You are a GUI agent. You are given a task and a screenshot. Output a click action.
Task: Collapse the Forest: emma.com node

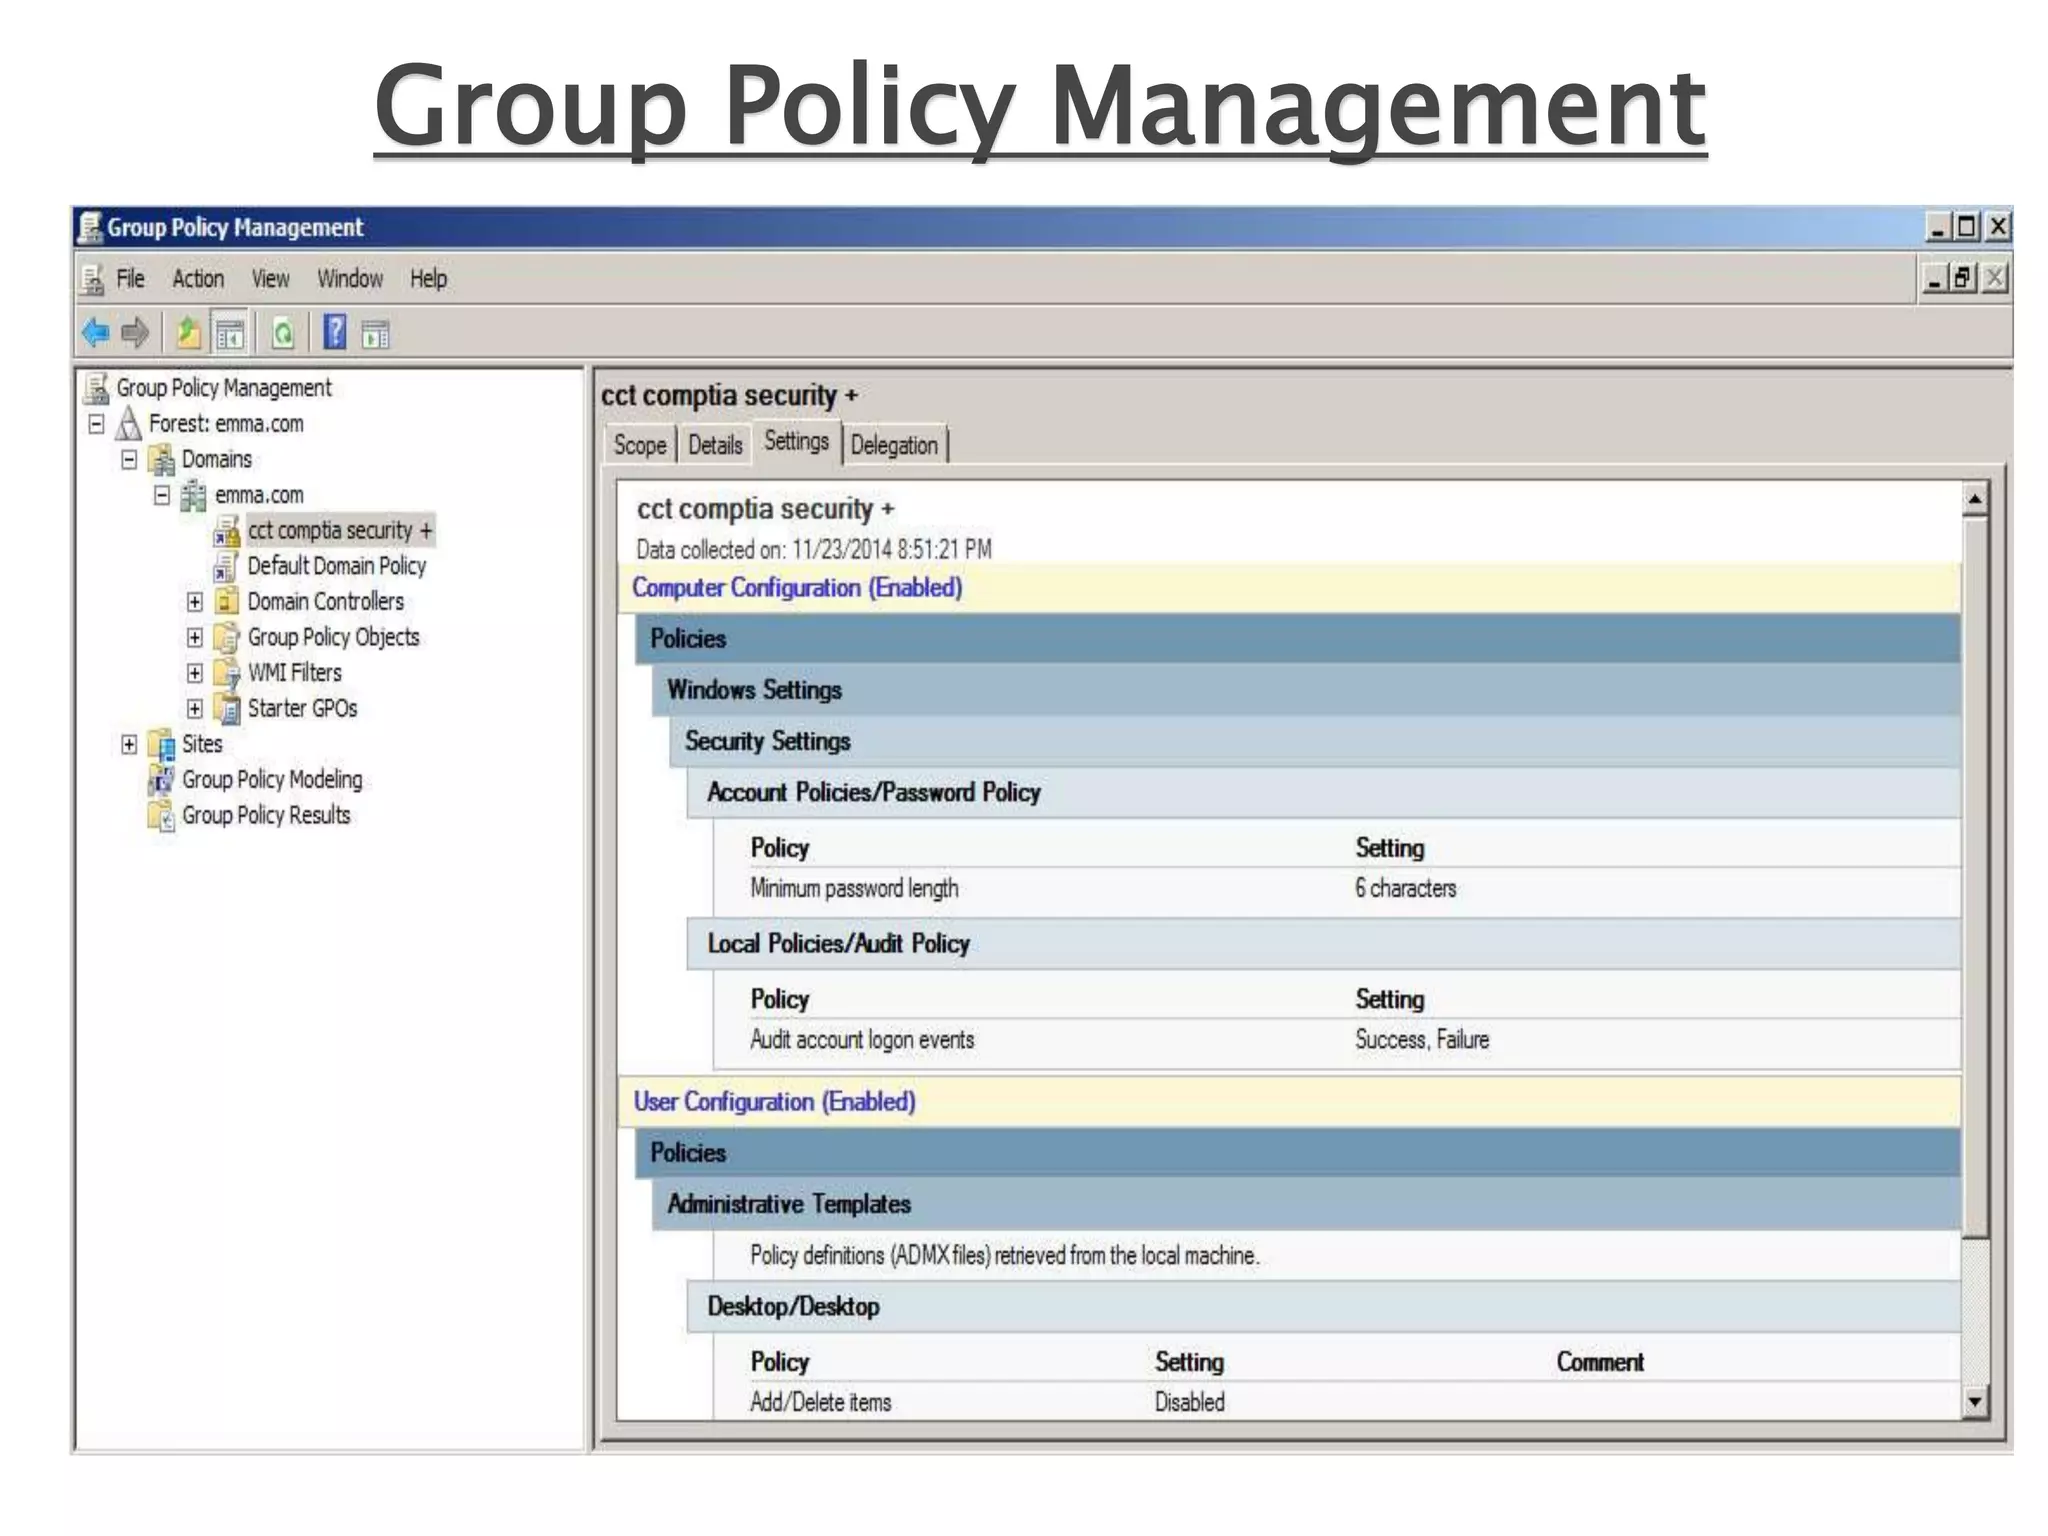coord(96,424)
